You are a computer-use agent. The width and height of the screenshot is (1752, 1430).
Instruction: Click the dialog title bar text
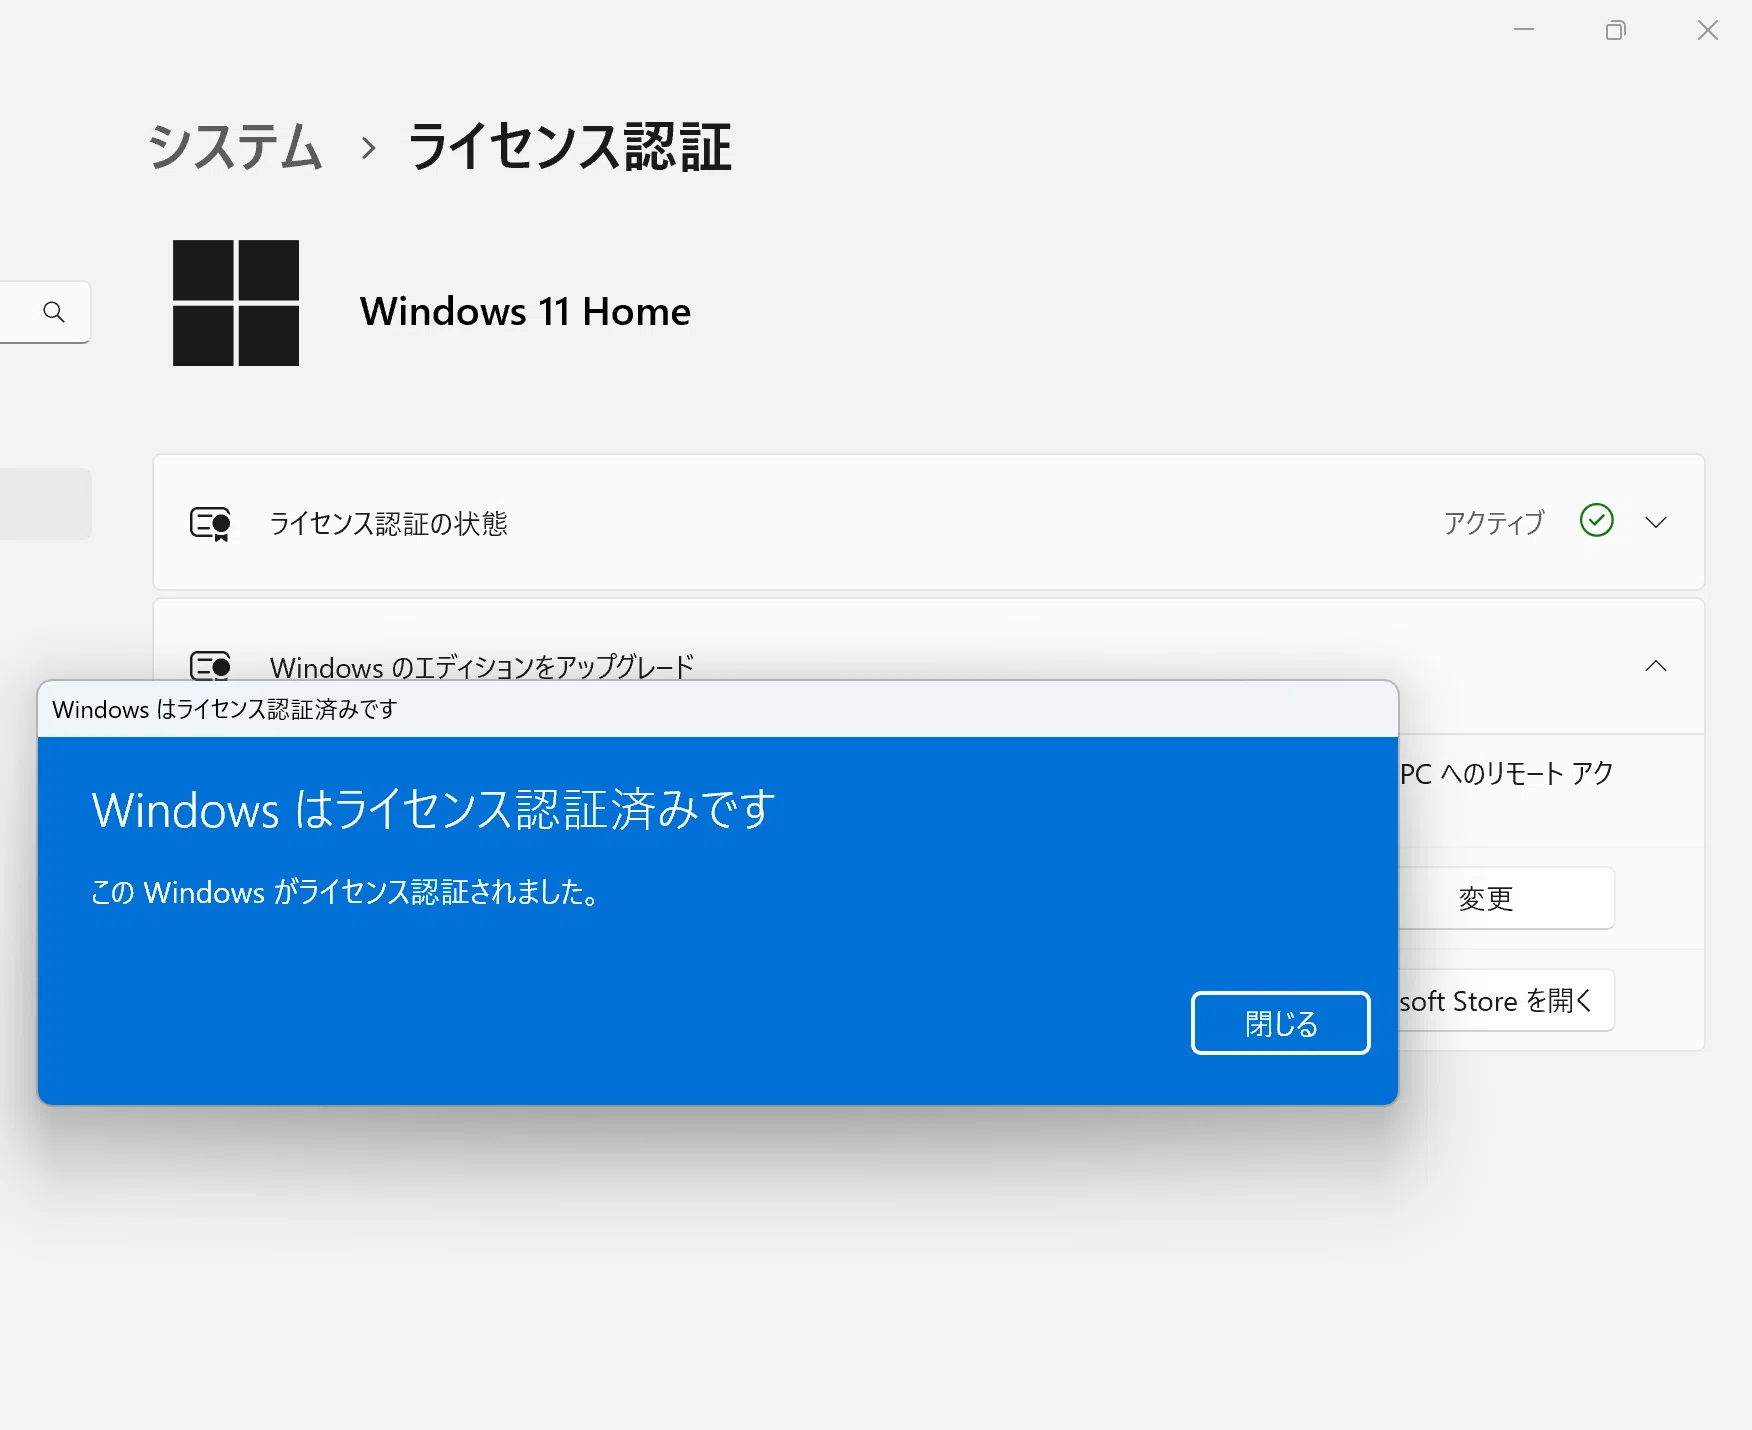point(225,709)
